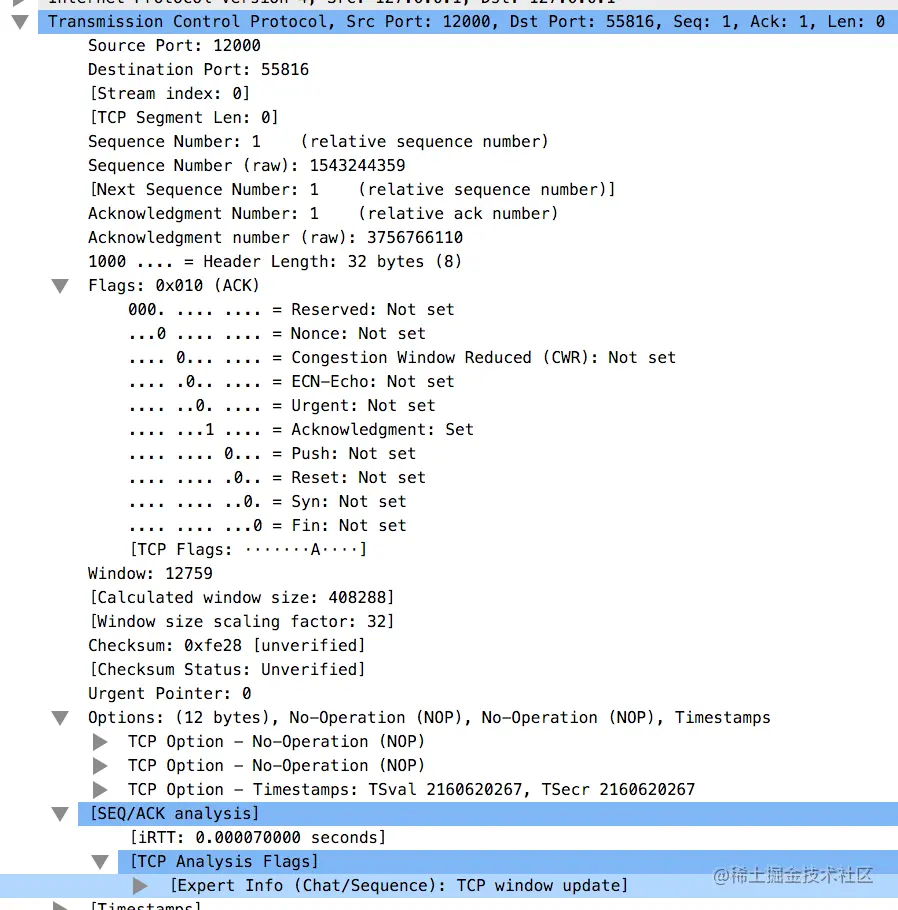Select the relative Acknowledgment Number: 1 row
Image resolution: width=898 pixels, height=910 pixels.
(323, 214)
